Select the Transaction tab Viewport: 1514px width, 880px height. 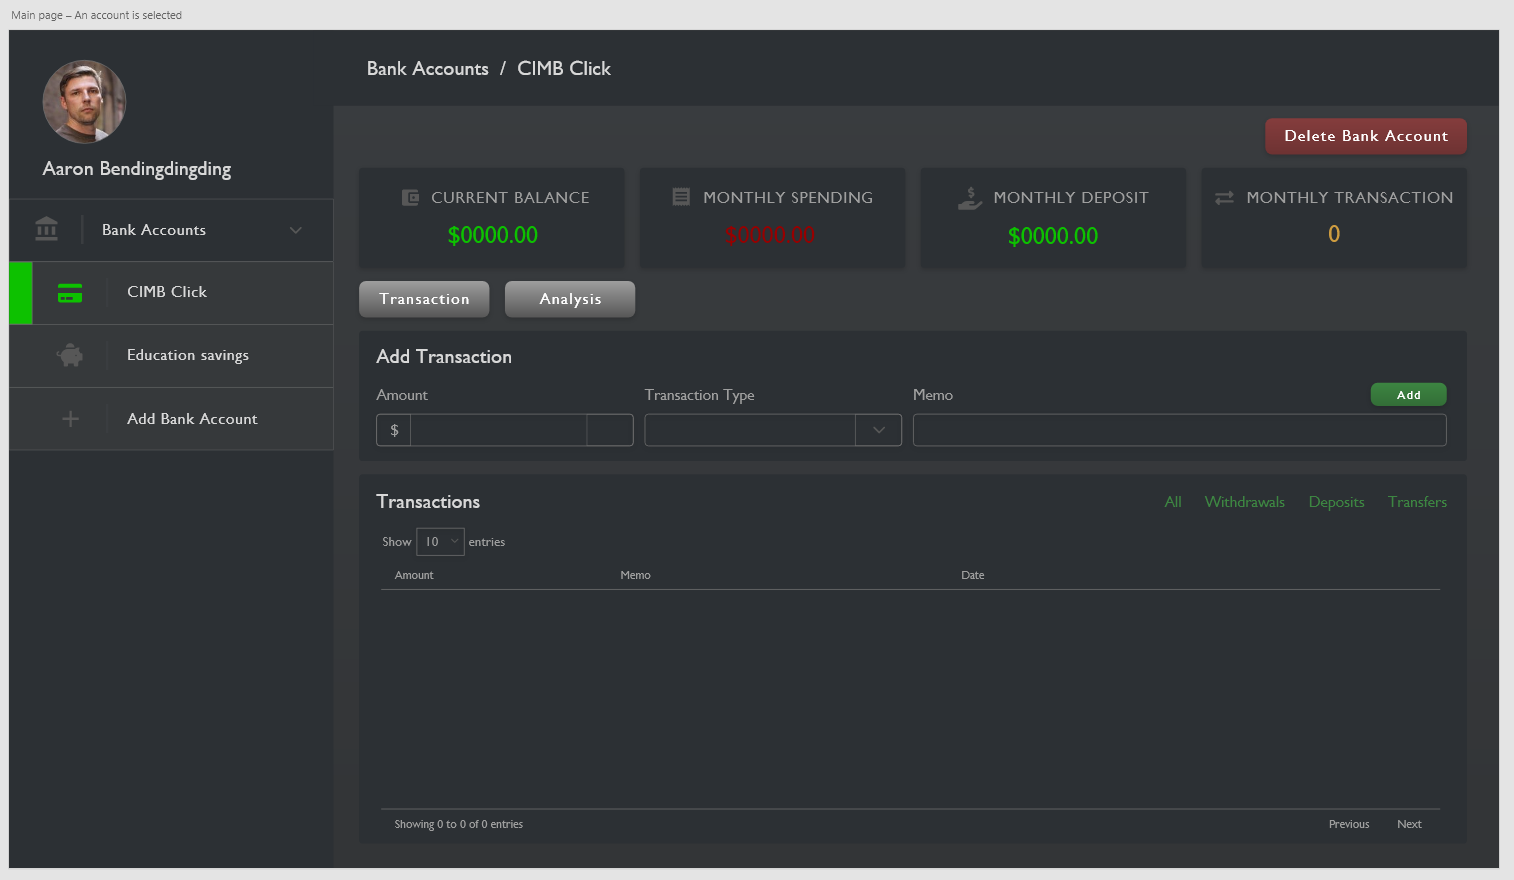[x=424, y=298]
